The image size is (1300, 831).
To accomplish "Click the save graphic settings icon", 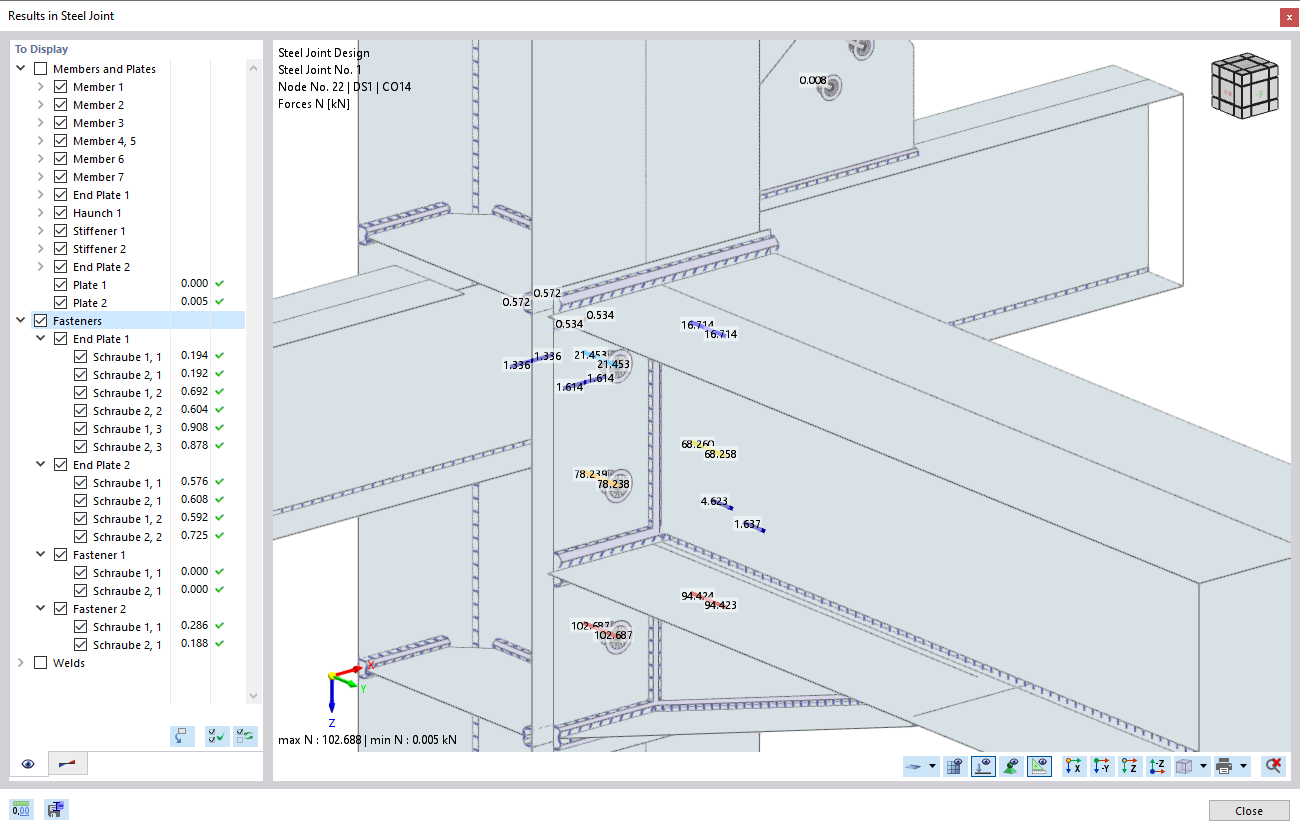I will tap(55, 809).
